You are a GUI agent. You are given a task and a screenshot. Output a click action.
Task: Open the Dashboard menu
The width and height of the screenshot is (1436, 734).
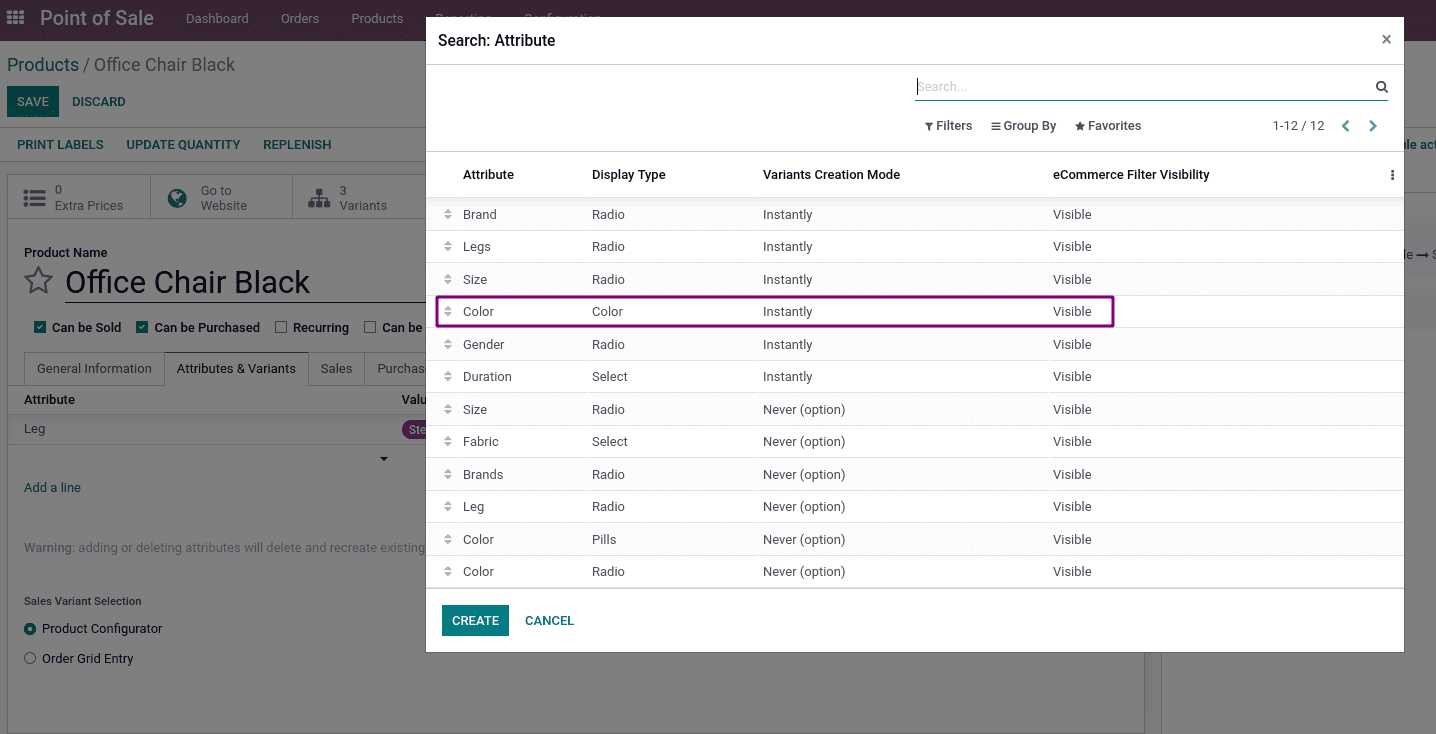pos(217,19)
